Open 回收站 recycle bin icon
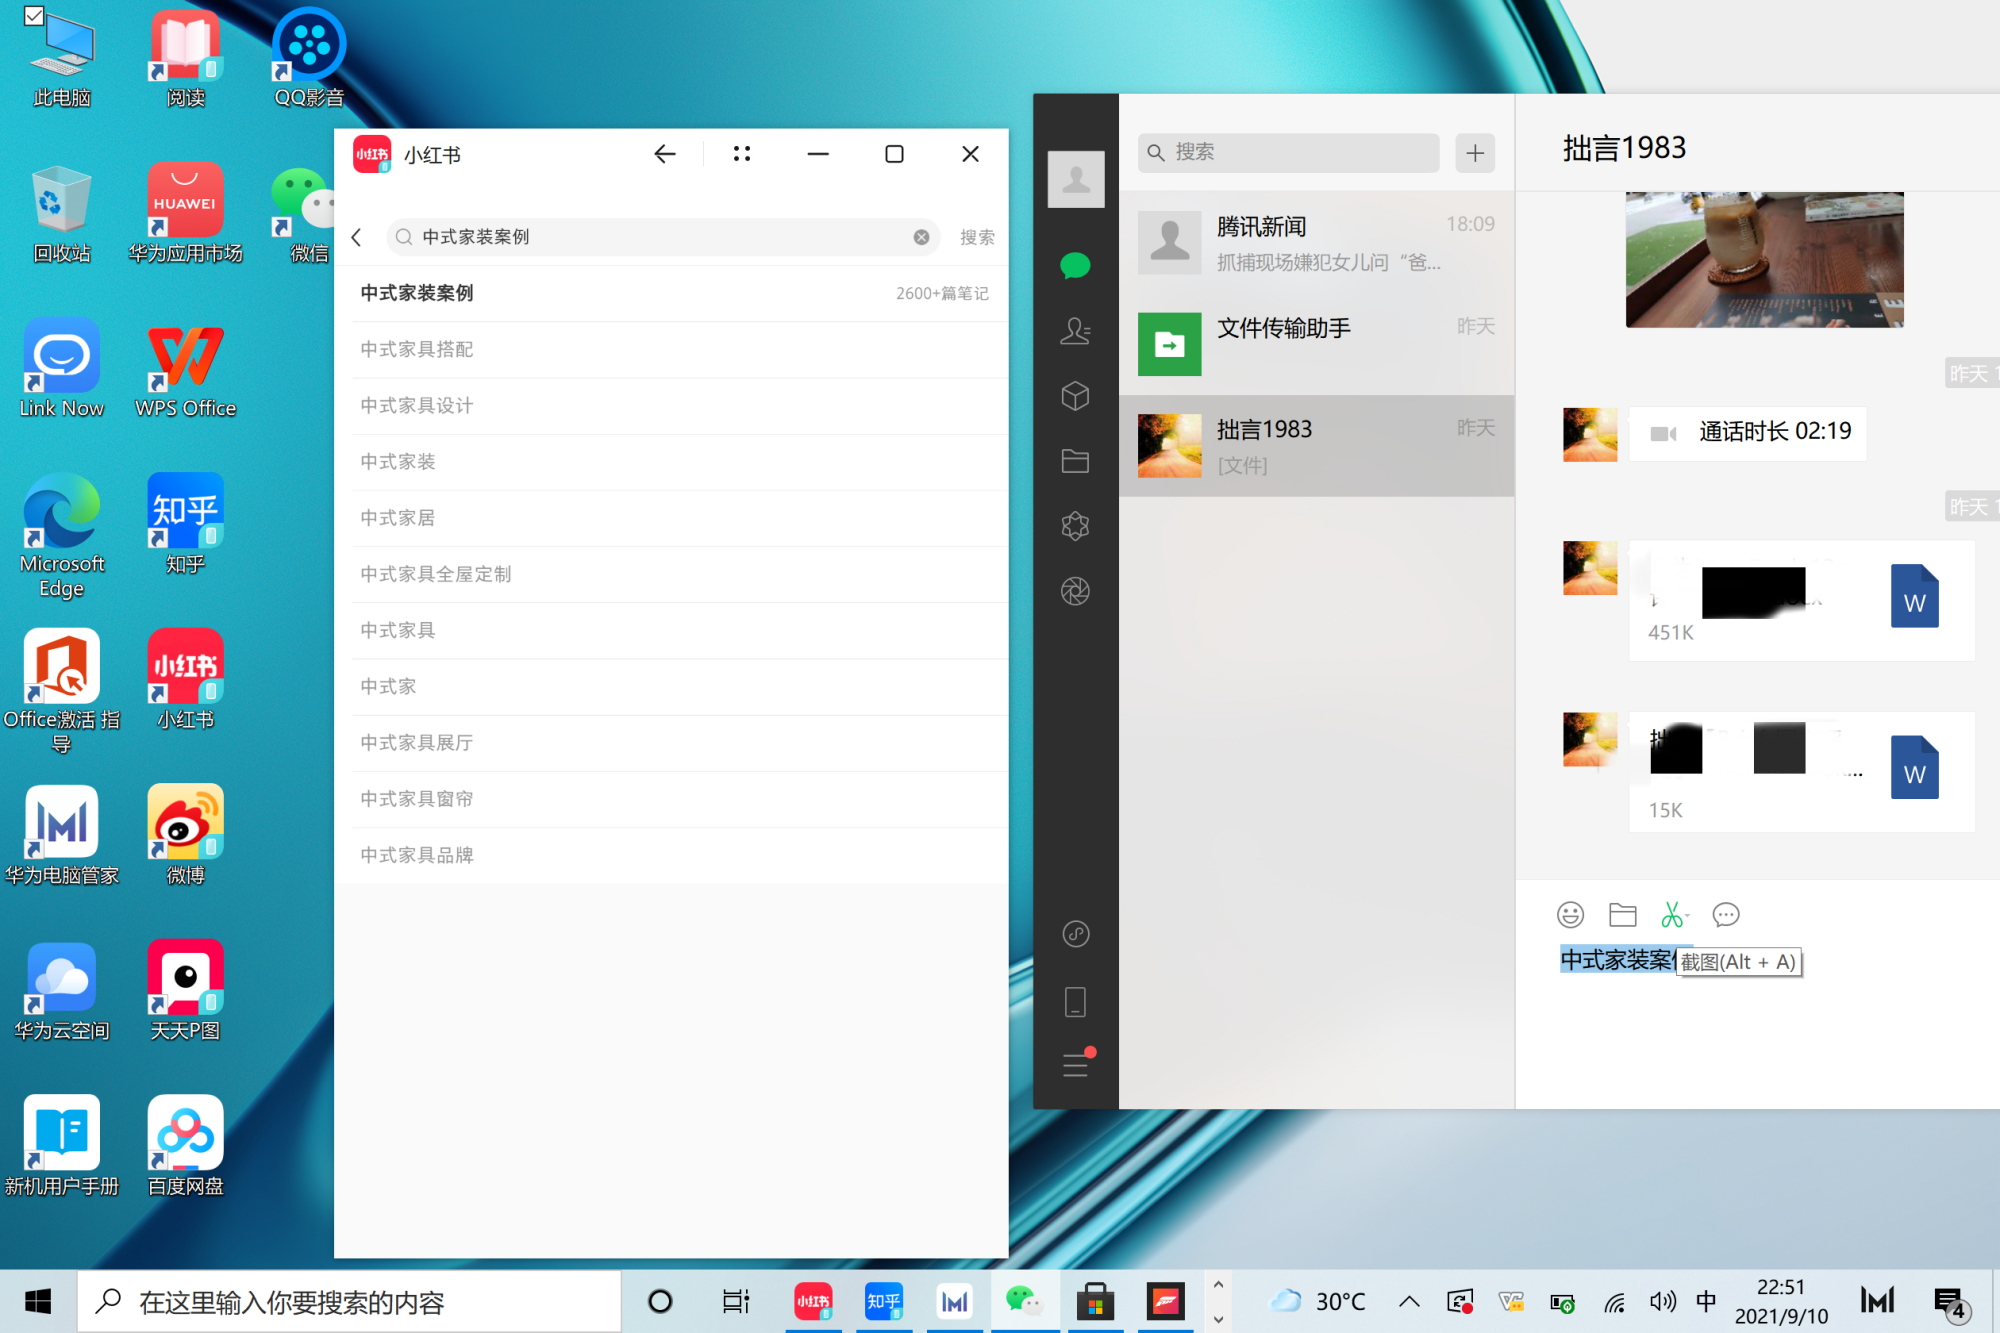The width and height of the screenshot is (2000, 1333). [x=61, y=214]
